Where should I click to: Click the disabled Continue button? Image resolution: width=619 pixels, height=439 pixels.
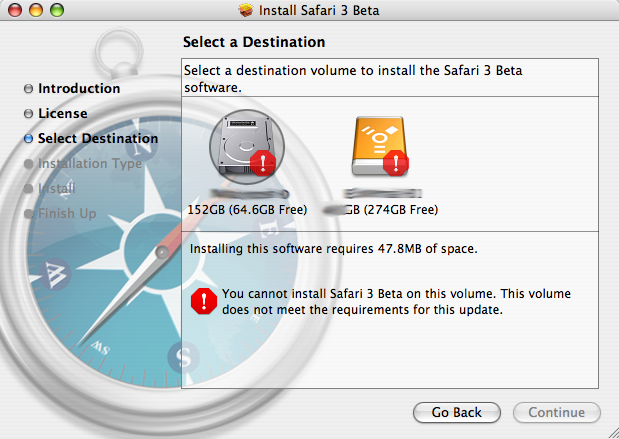557,413
